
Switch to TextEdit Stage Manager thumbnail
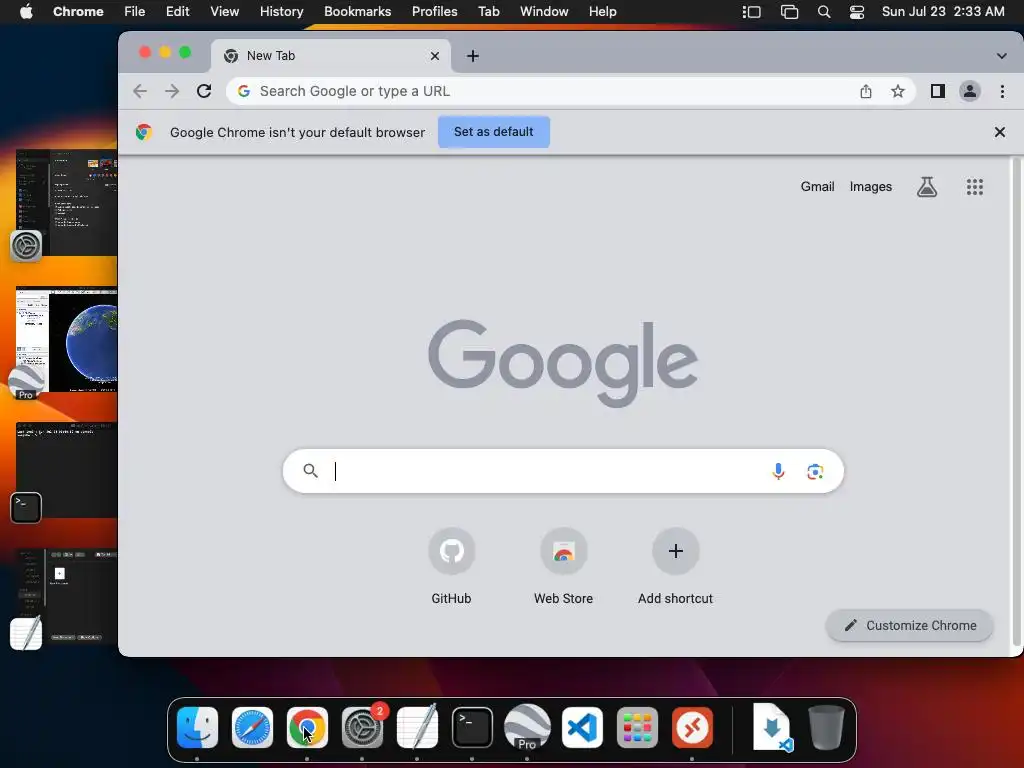click(x=66, y=596)
